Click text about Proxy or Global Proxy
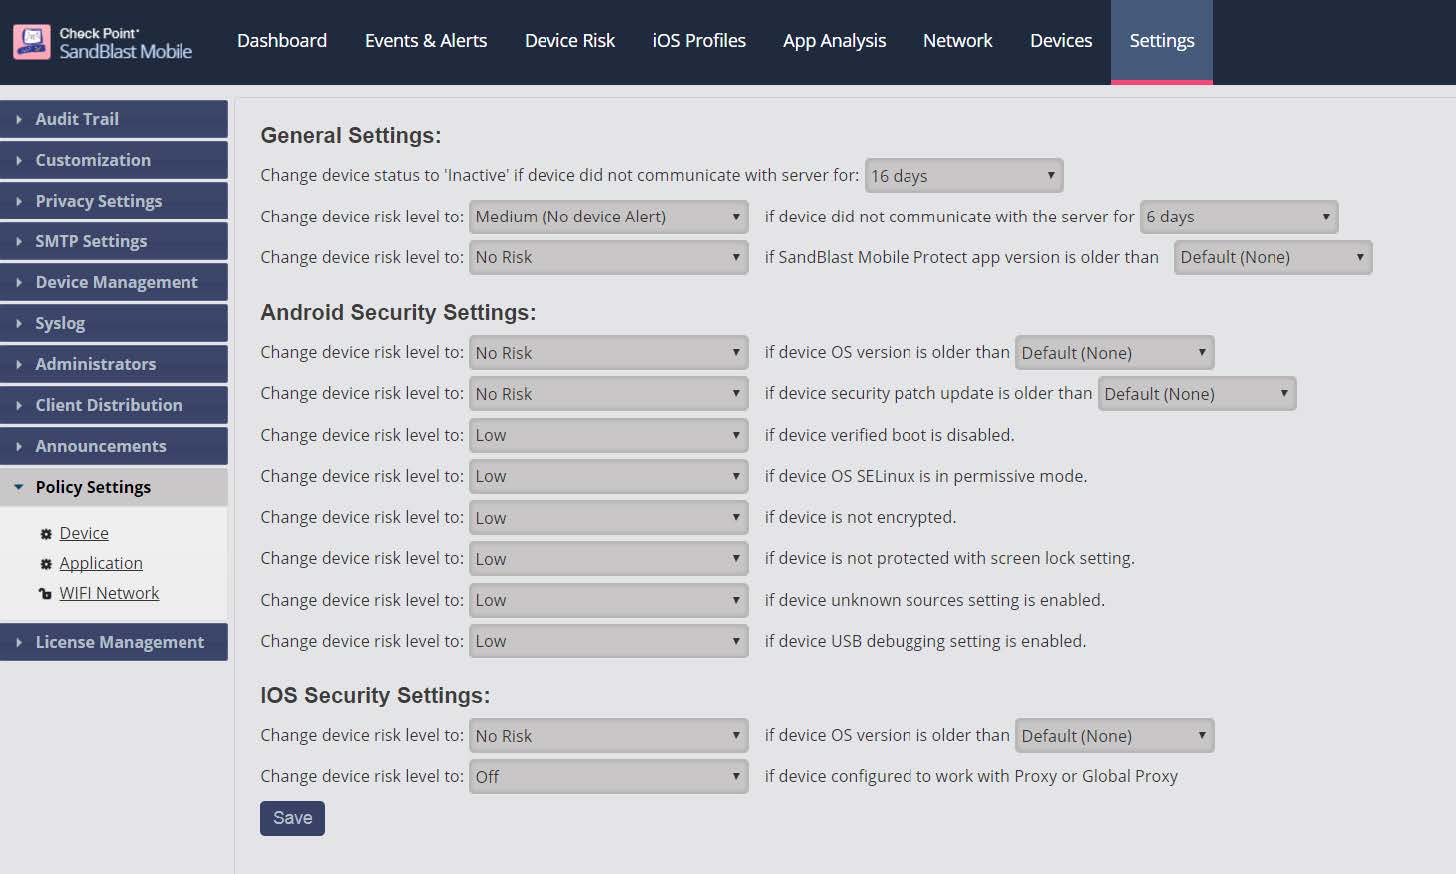 pos(971,776)
